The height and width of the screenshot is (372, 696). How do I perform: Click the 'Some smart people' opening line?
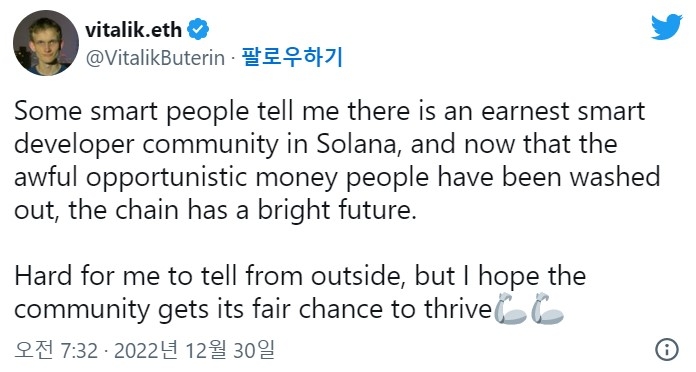tap(329, 111)
